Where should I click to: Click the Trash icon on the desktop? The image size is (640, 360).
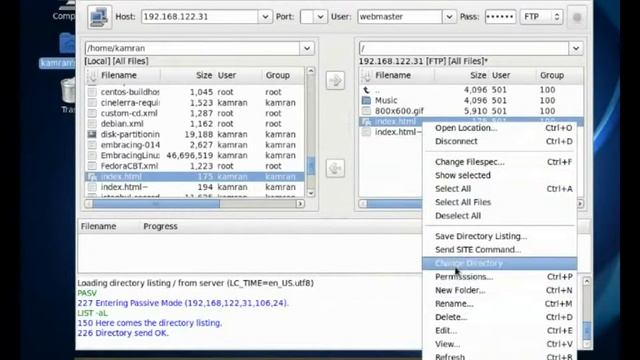click(68, 91)
